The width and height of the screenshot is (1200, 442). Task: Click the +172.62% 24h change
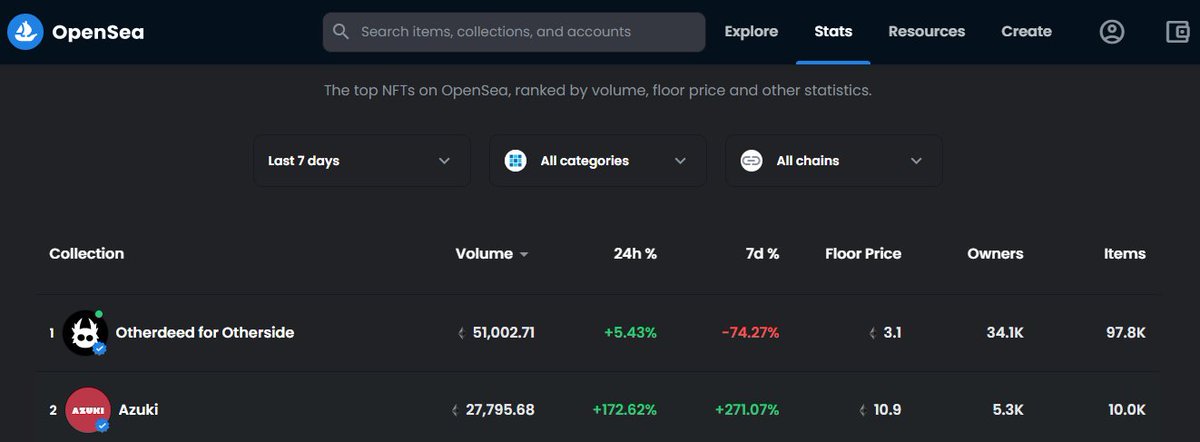click(x=625, y=410)
